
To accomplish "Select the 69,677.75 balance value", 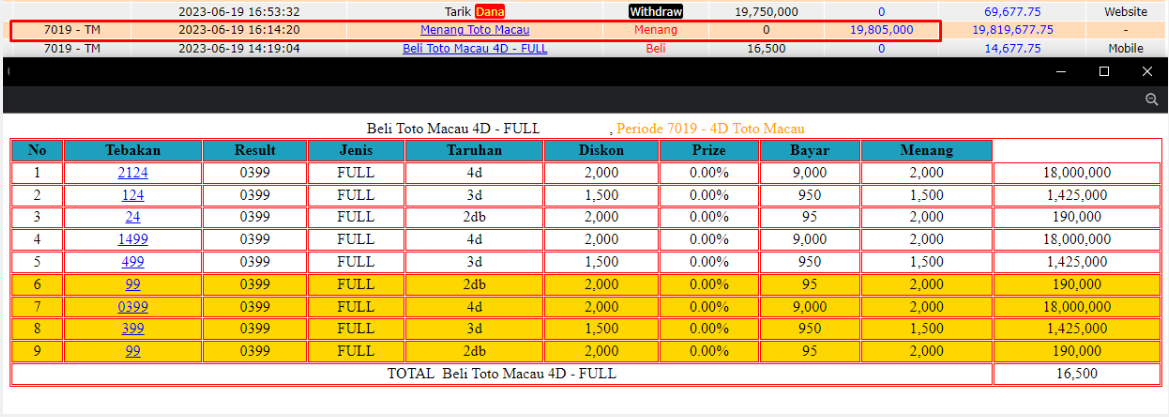I will (1013, 12).
